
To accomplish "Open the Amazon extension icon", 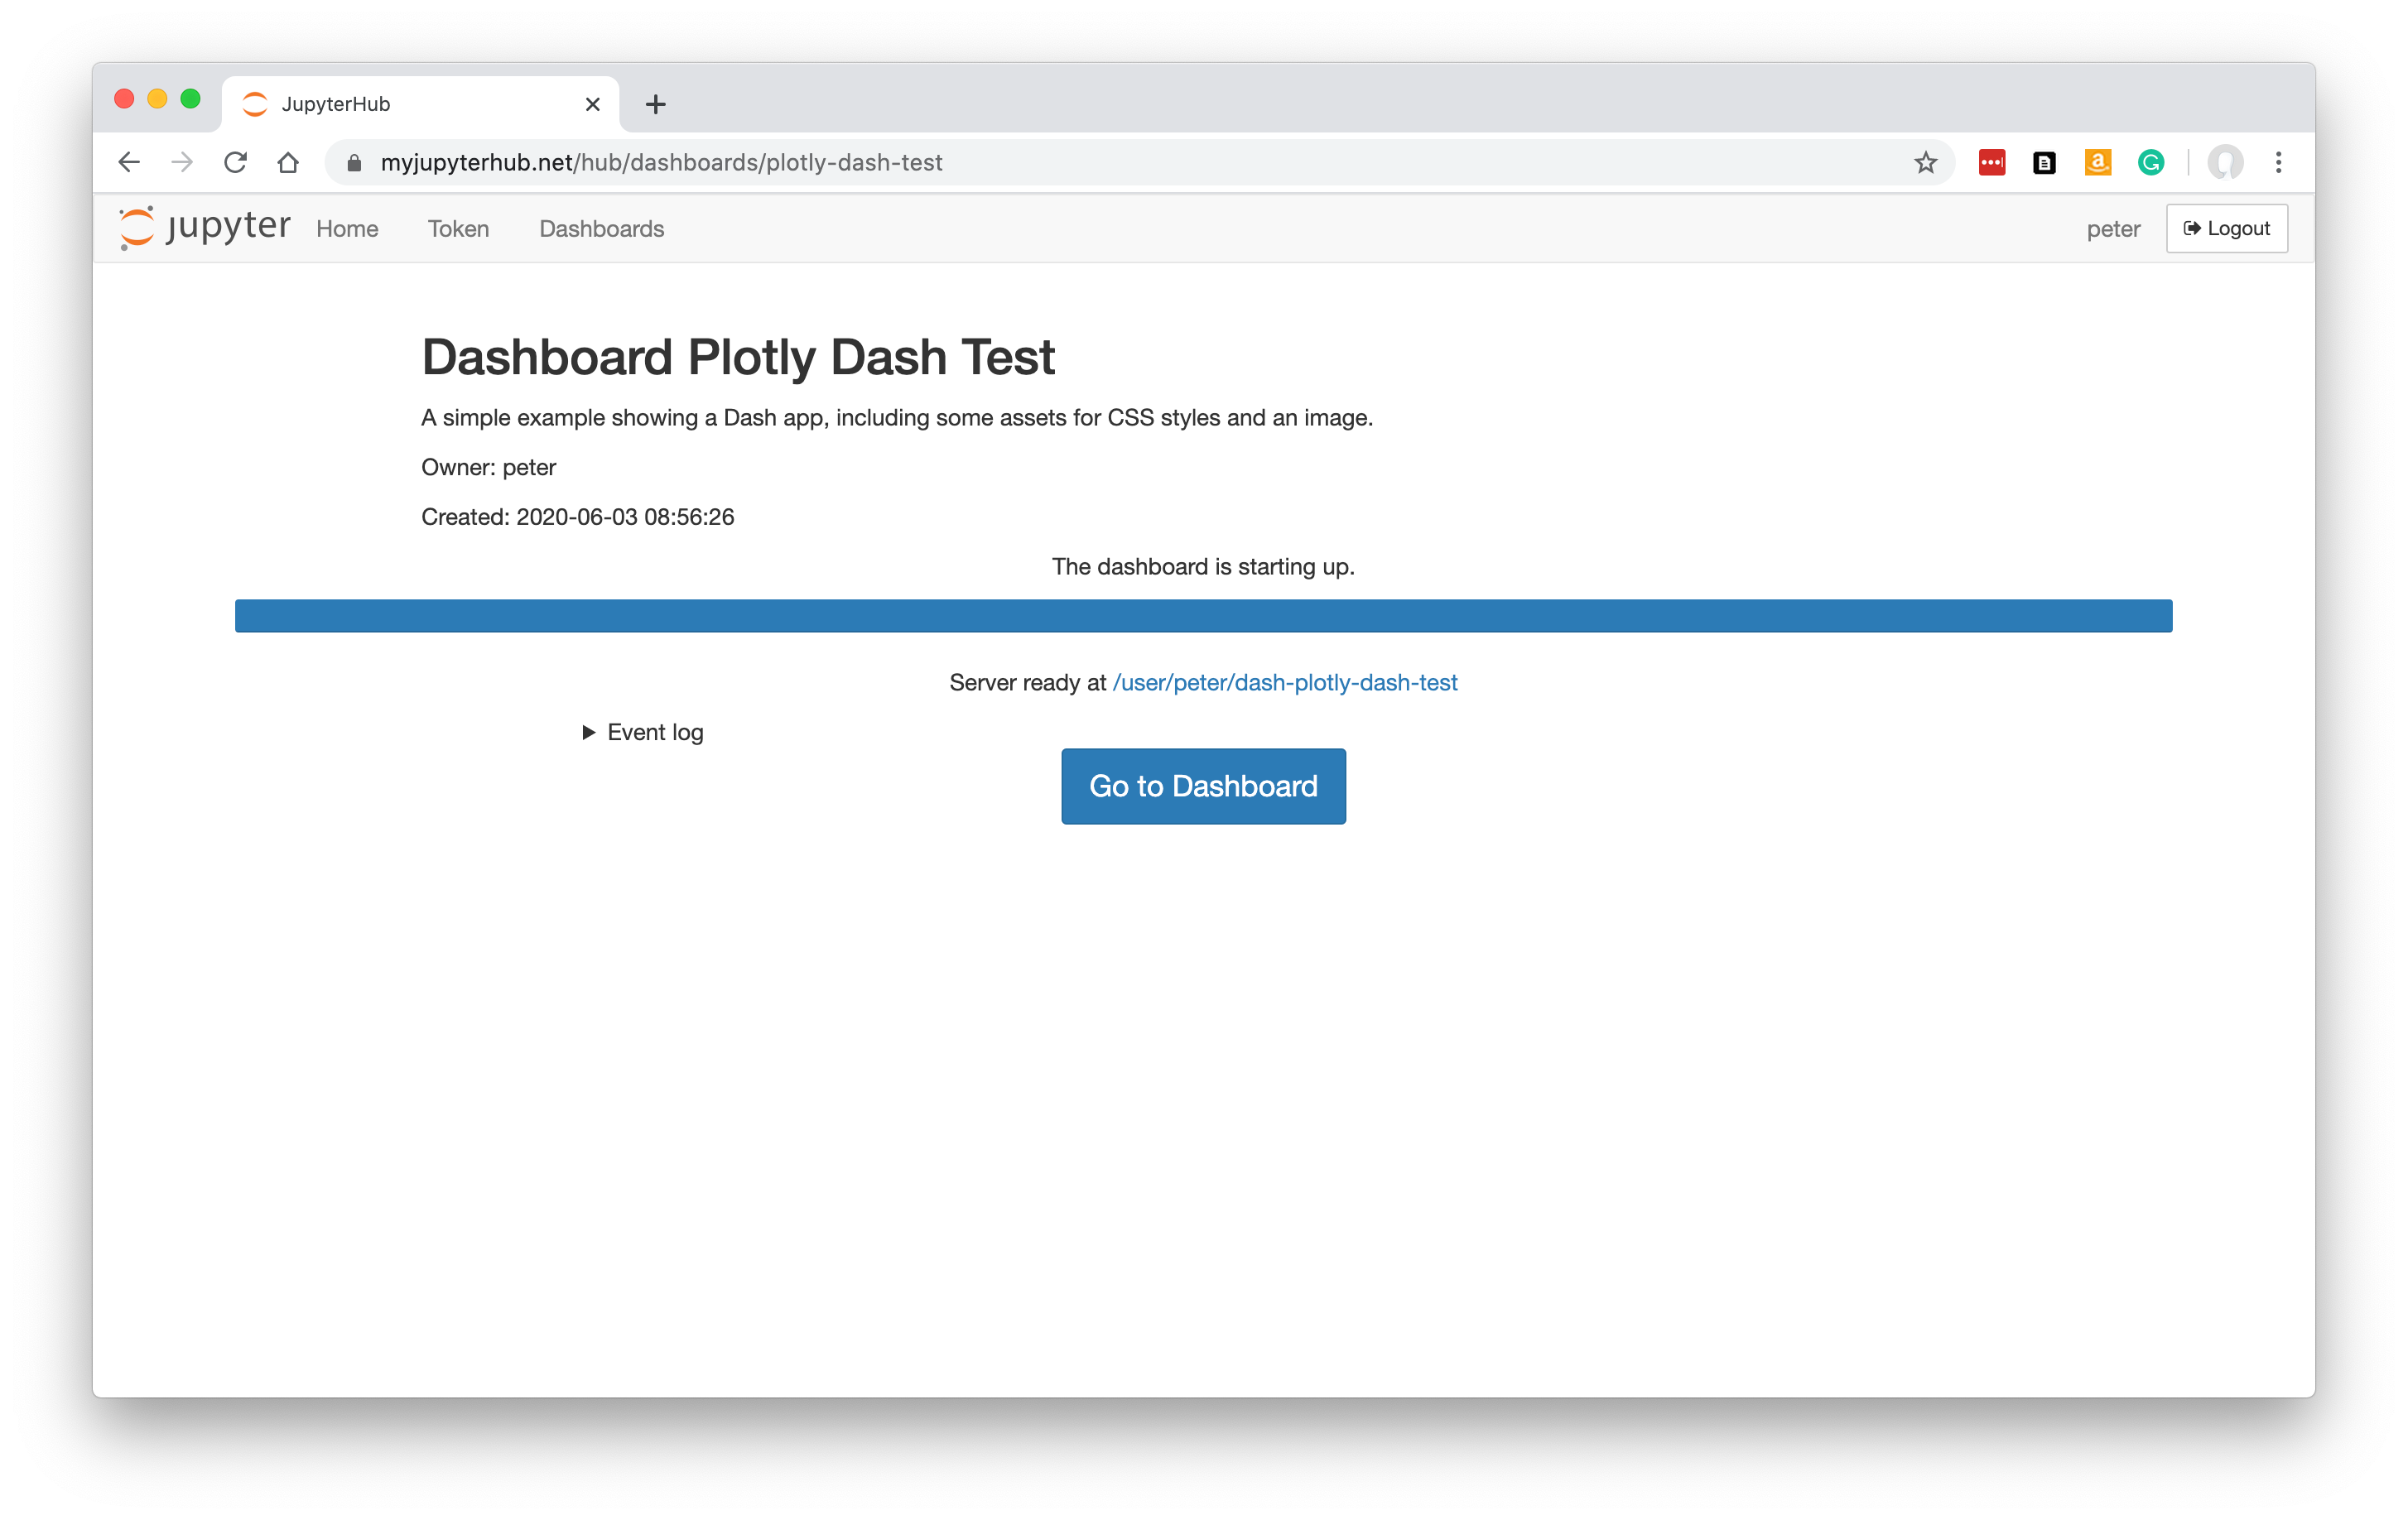I will click(2097, 162).
